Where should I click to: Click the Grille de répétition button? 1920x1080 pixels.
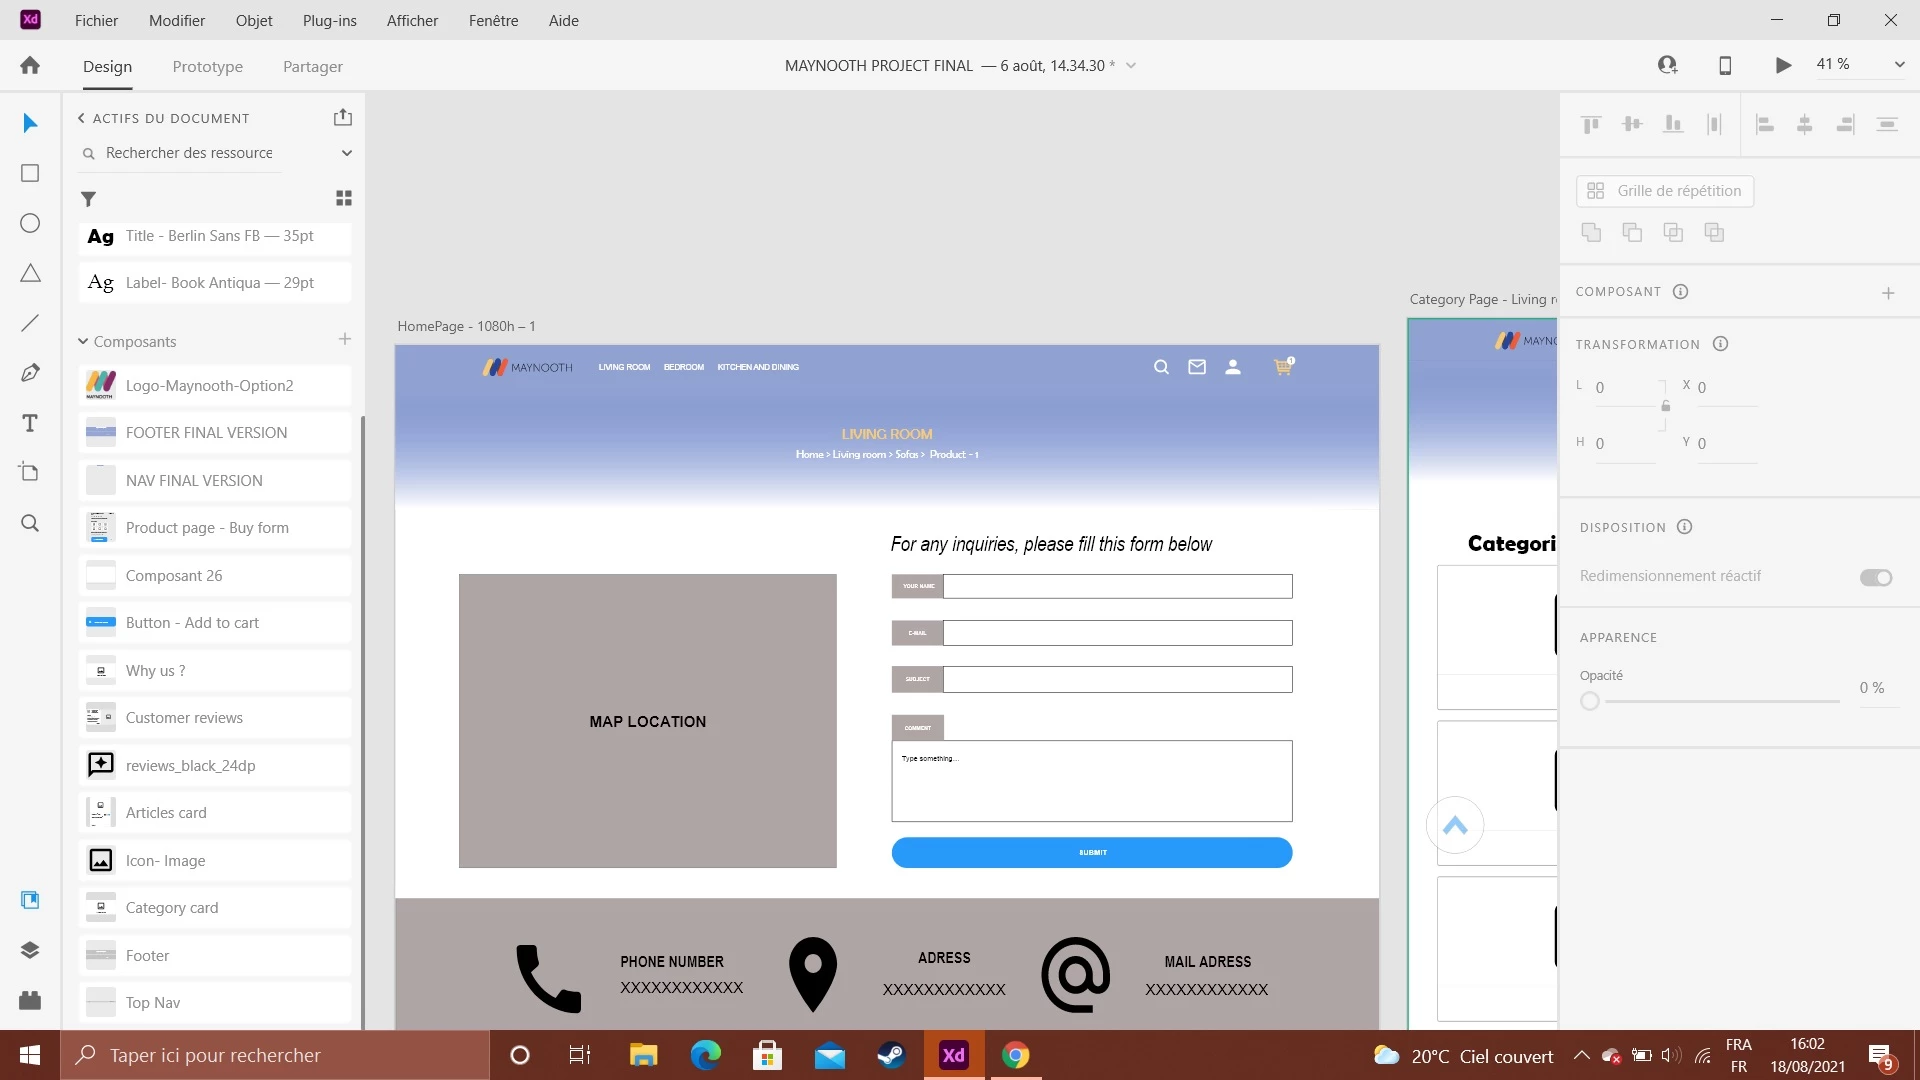click(1665, 191)
